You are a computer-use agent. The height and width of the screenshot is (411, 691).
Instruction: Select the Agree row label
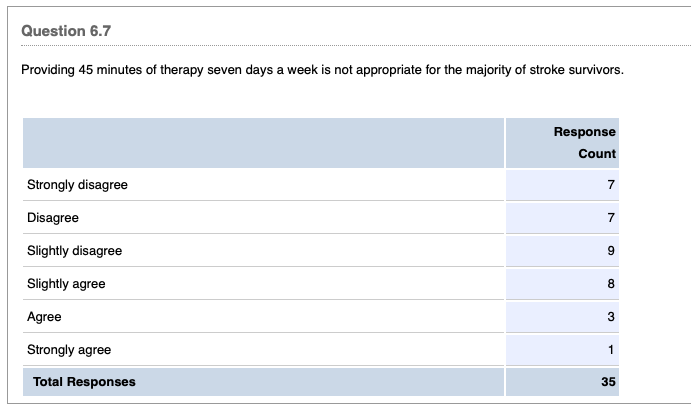(44, 317)
